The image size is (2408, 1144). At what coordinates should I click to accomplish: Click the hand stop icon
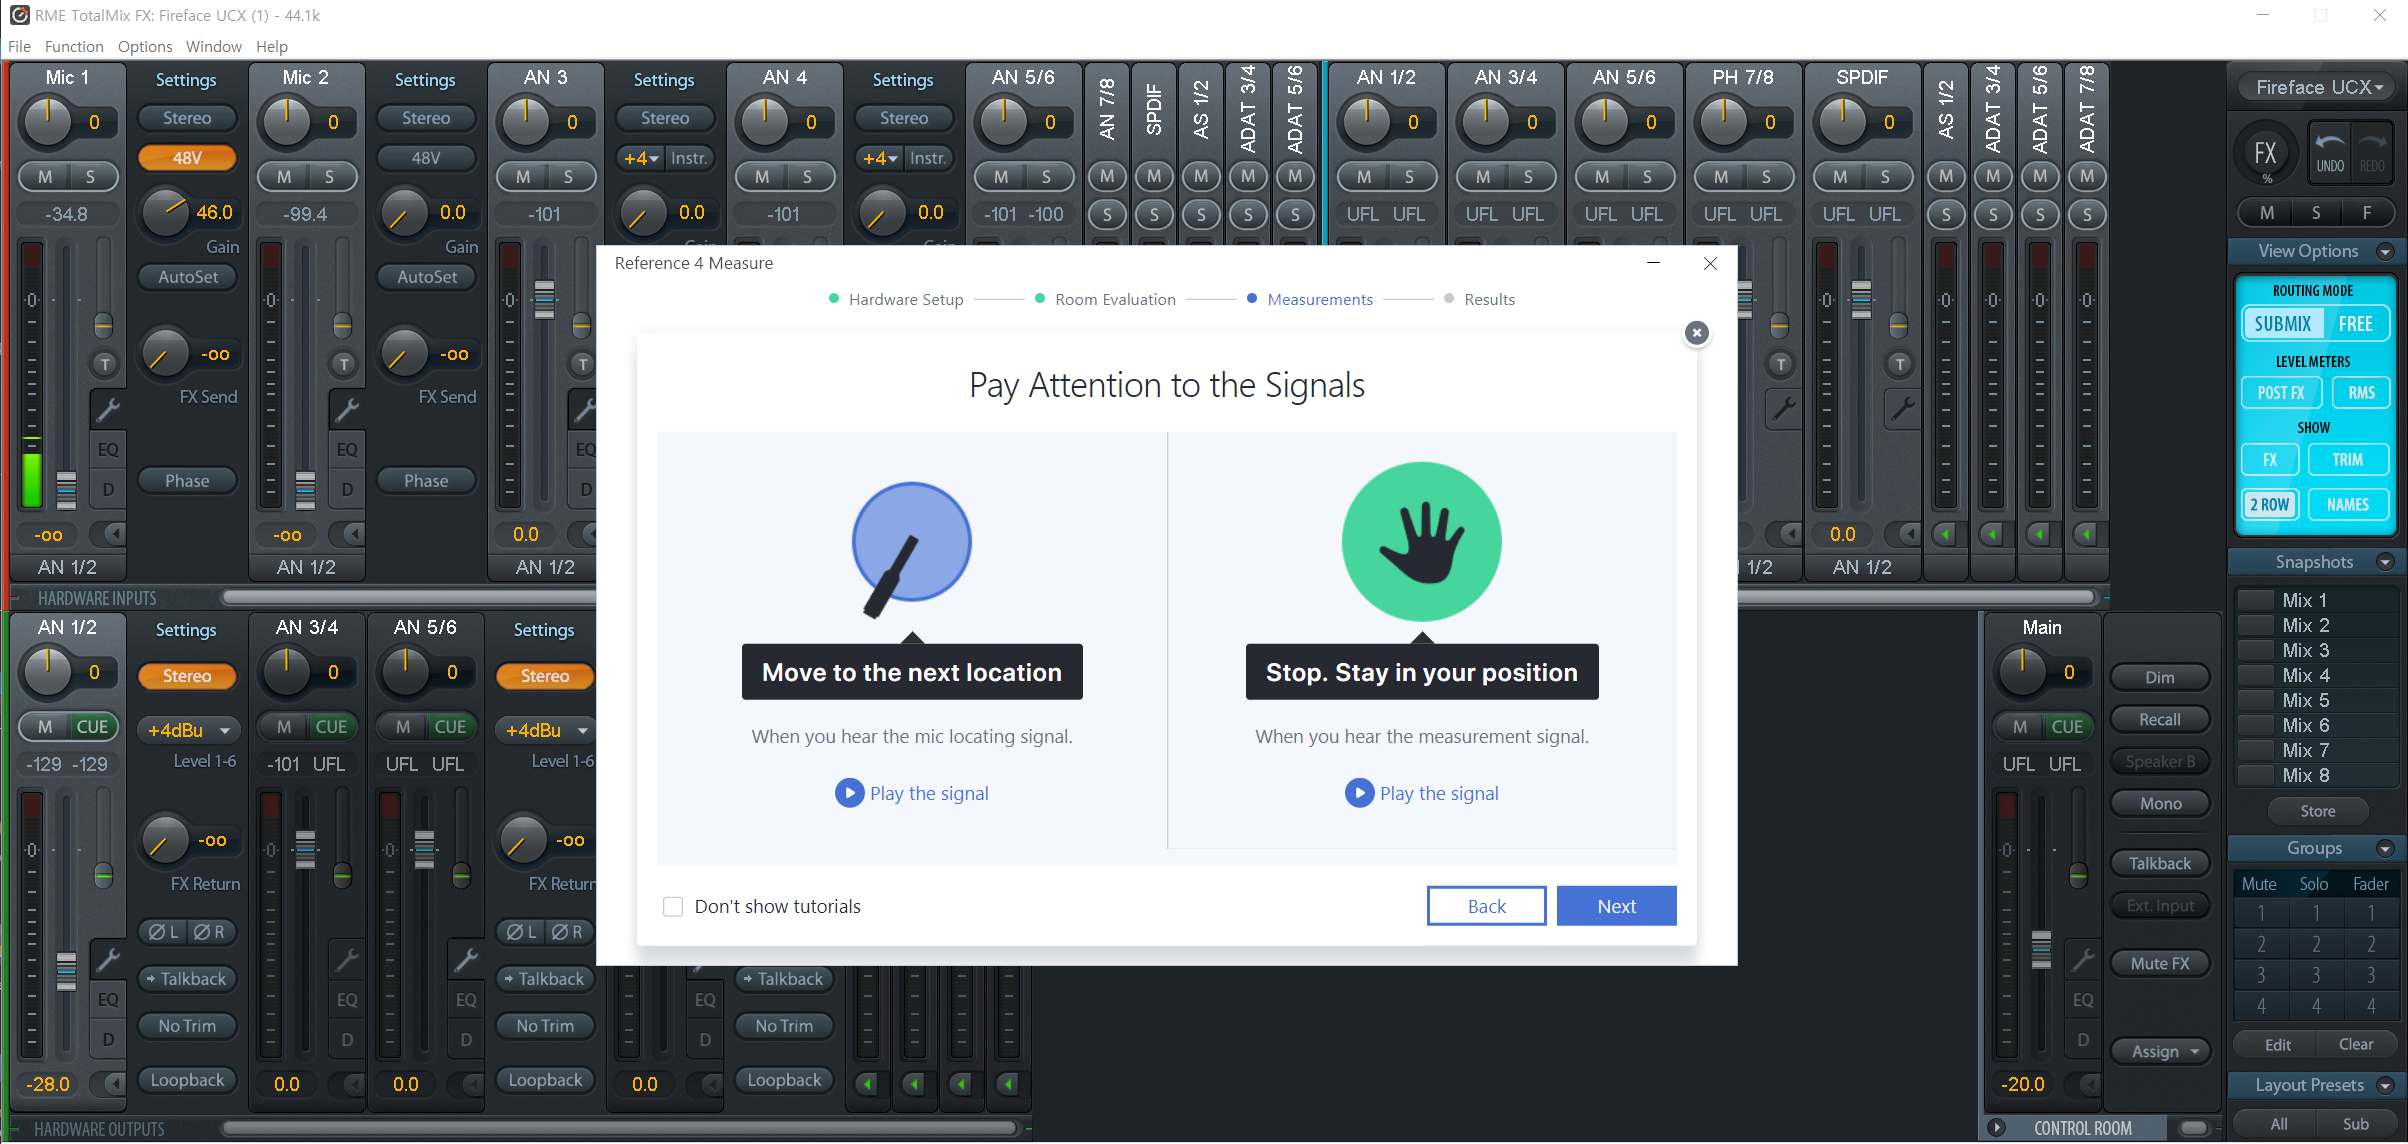(1421, 541)
